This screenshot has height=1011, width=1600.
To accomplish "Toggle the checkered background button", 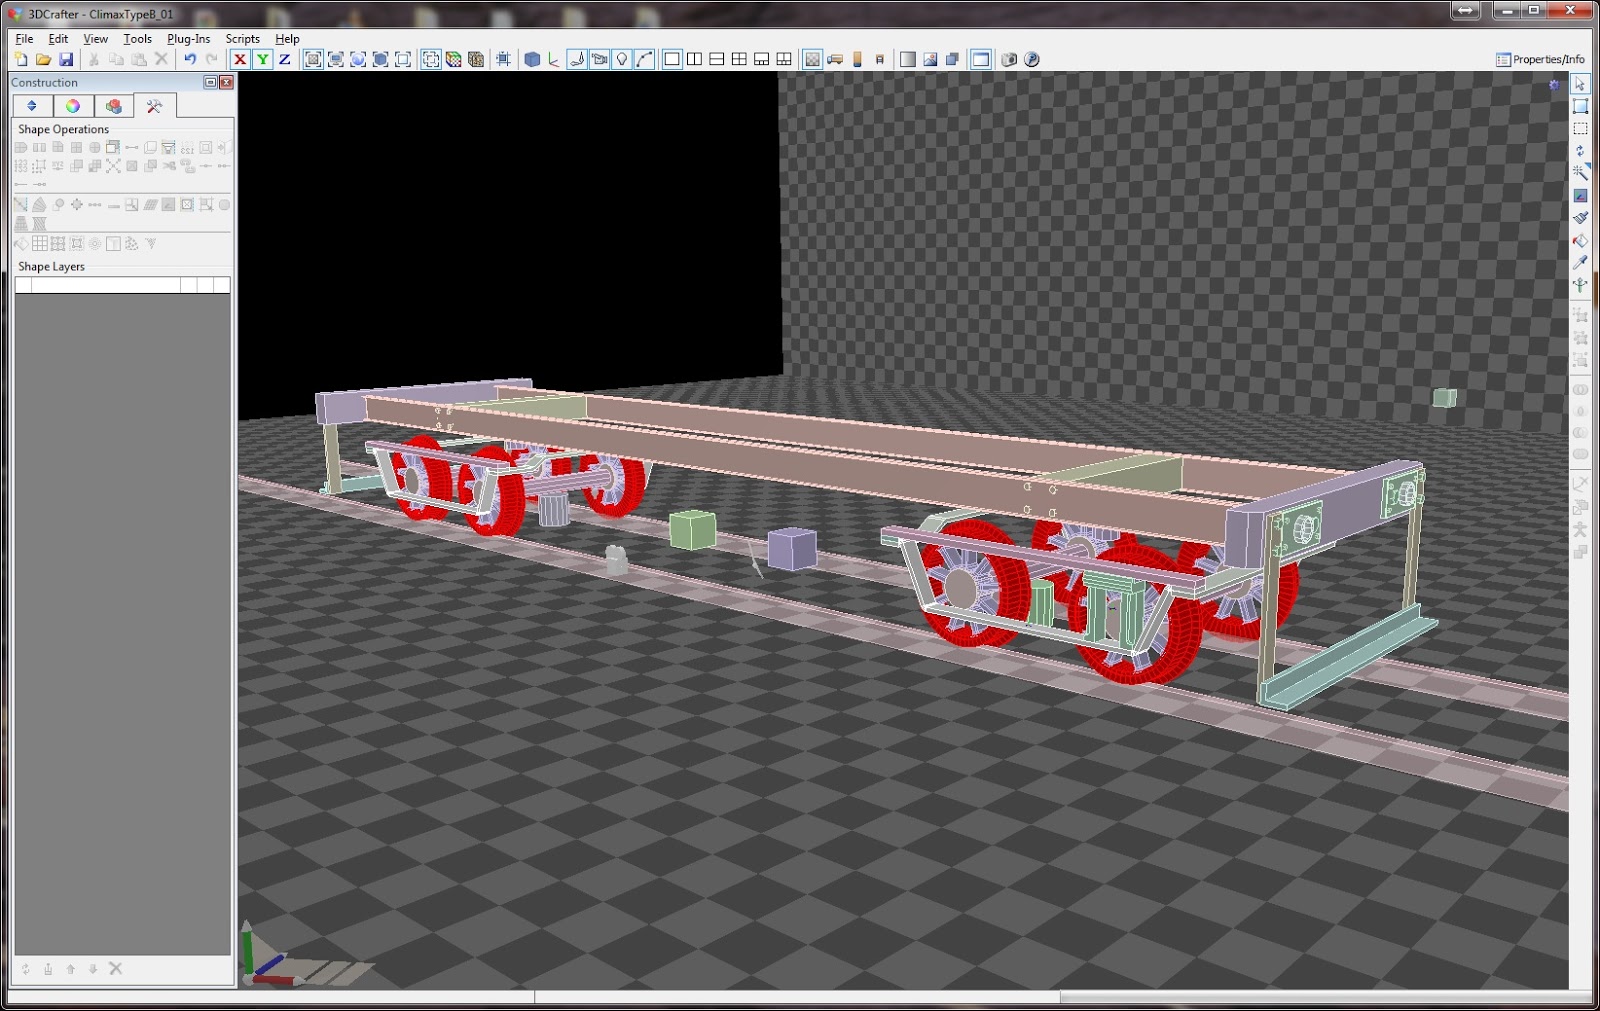I will tap(812, 60).
